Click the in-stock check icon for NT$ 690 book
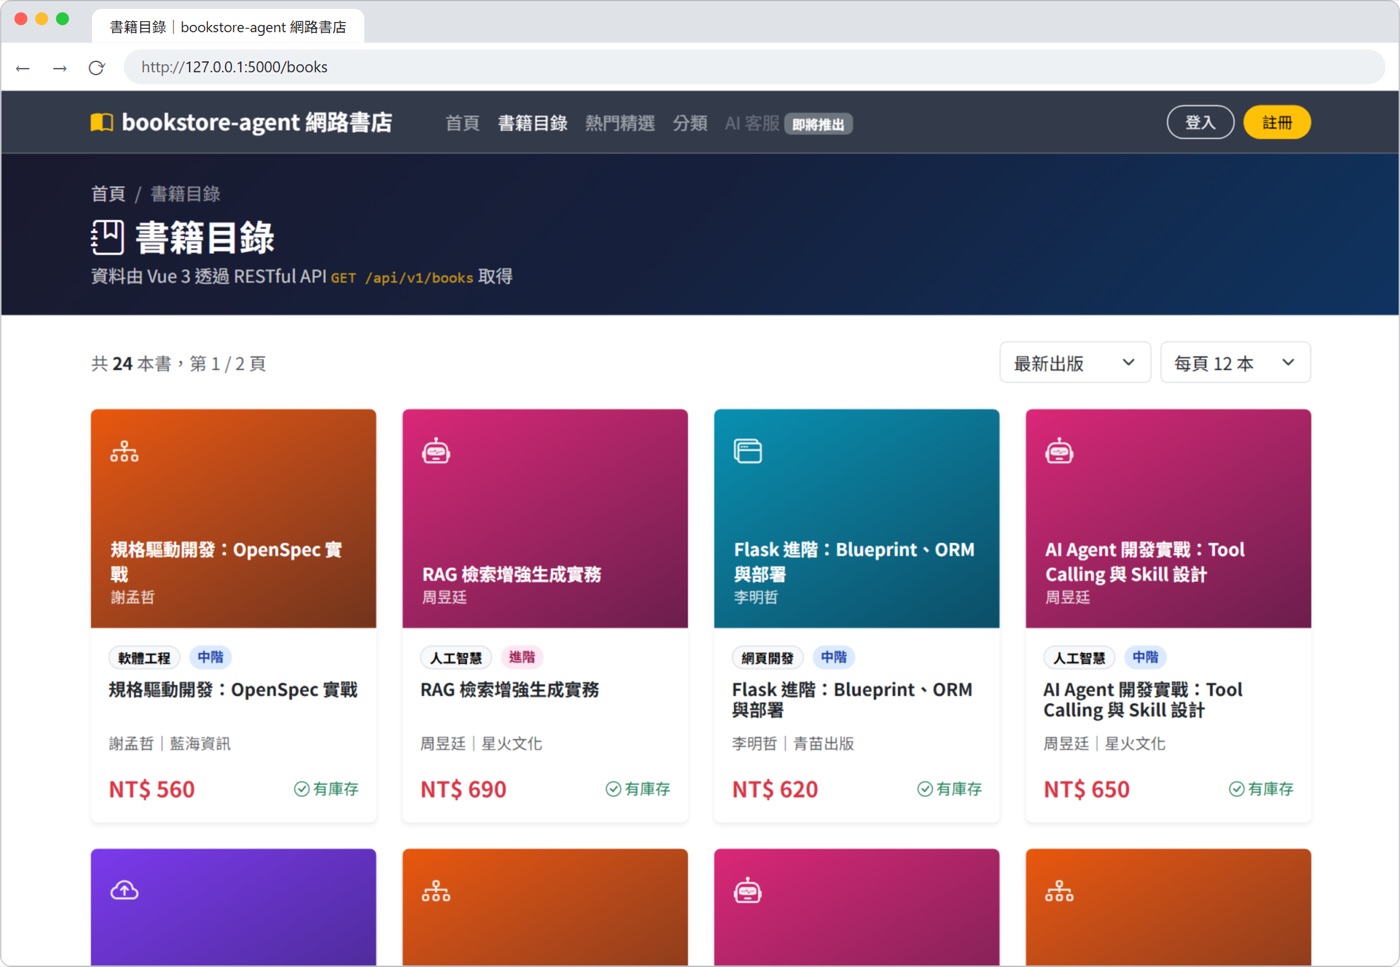Screen dimensions: 1400x967 click(x=613, y=789)
